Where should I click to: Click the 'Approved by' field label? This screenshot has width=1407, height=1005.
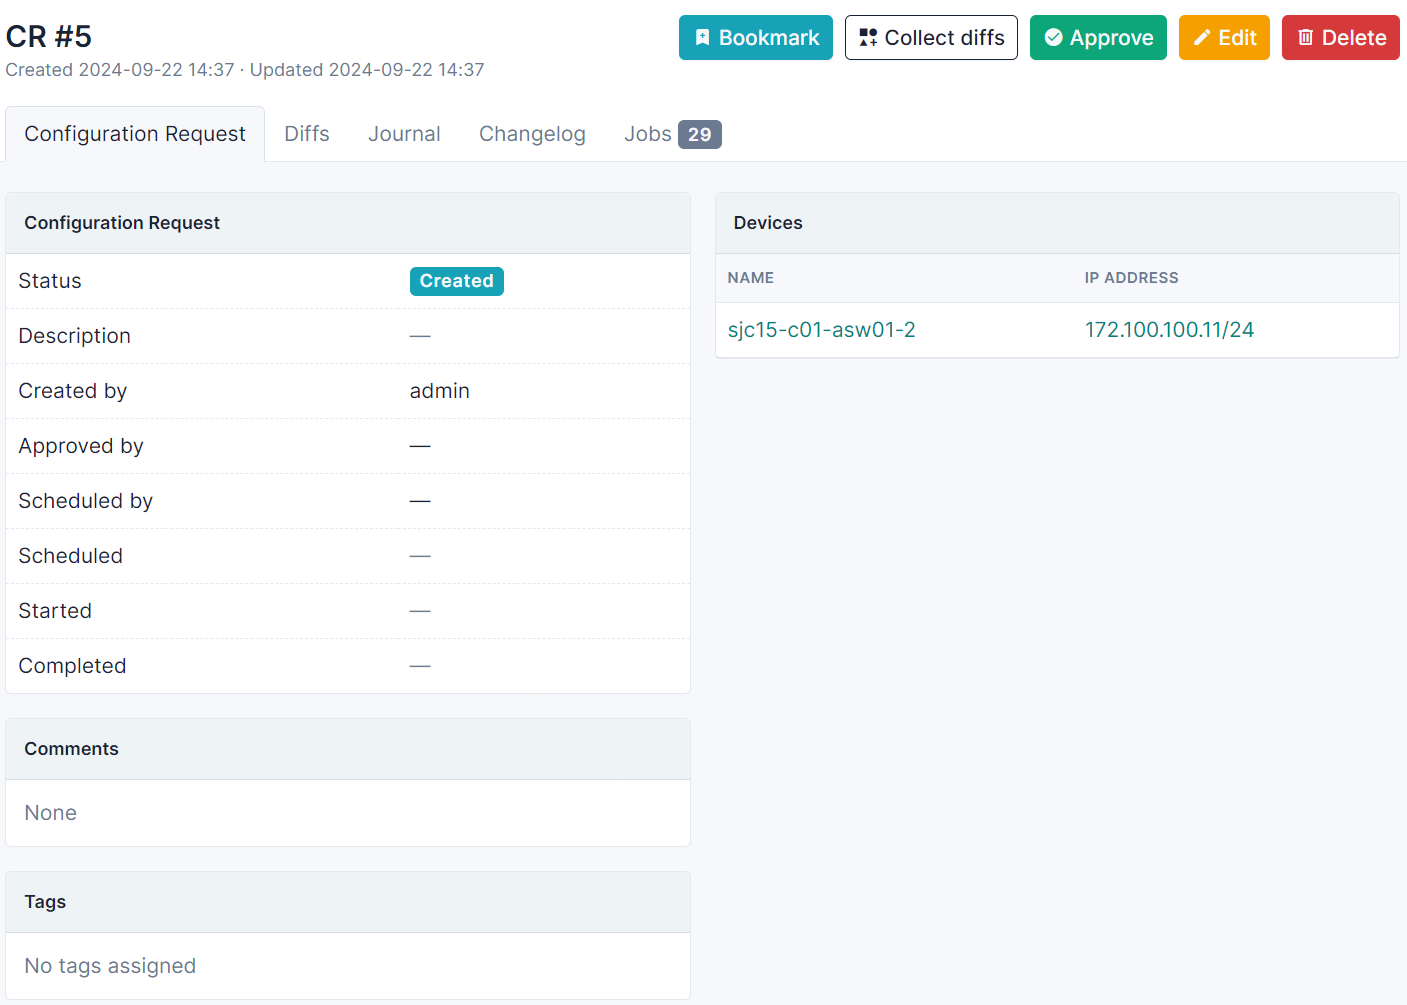click(81, 446)
